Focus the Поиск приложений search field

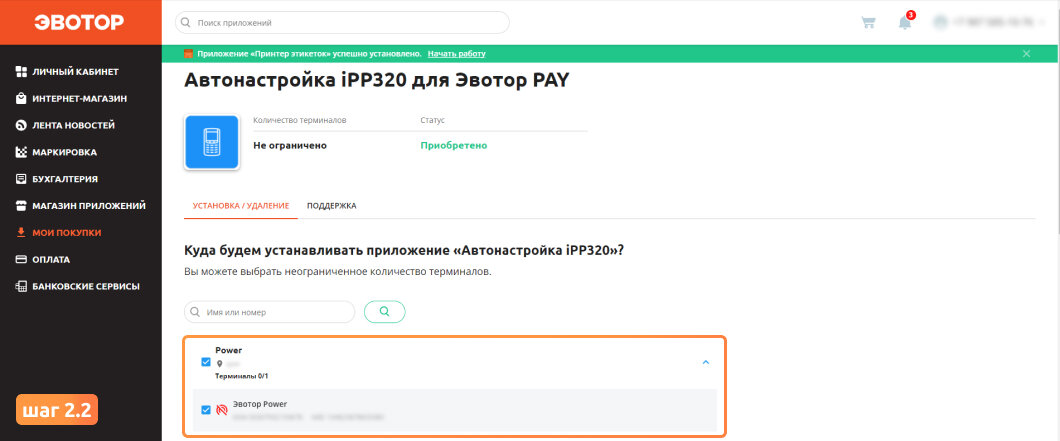pyautogui.click(x=342, y=22)
